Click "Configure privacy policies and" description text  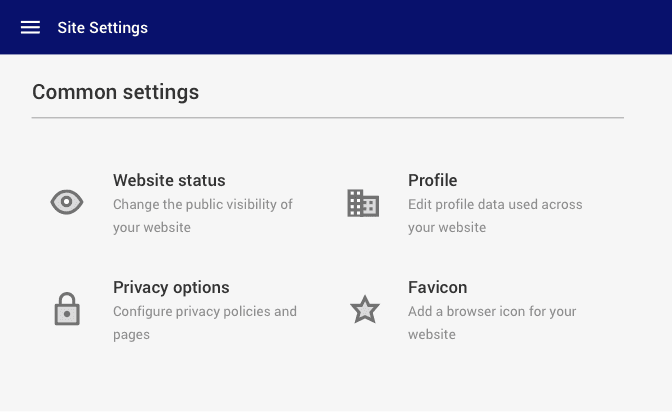coord(204,311)
